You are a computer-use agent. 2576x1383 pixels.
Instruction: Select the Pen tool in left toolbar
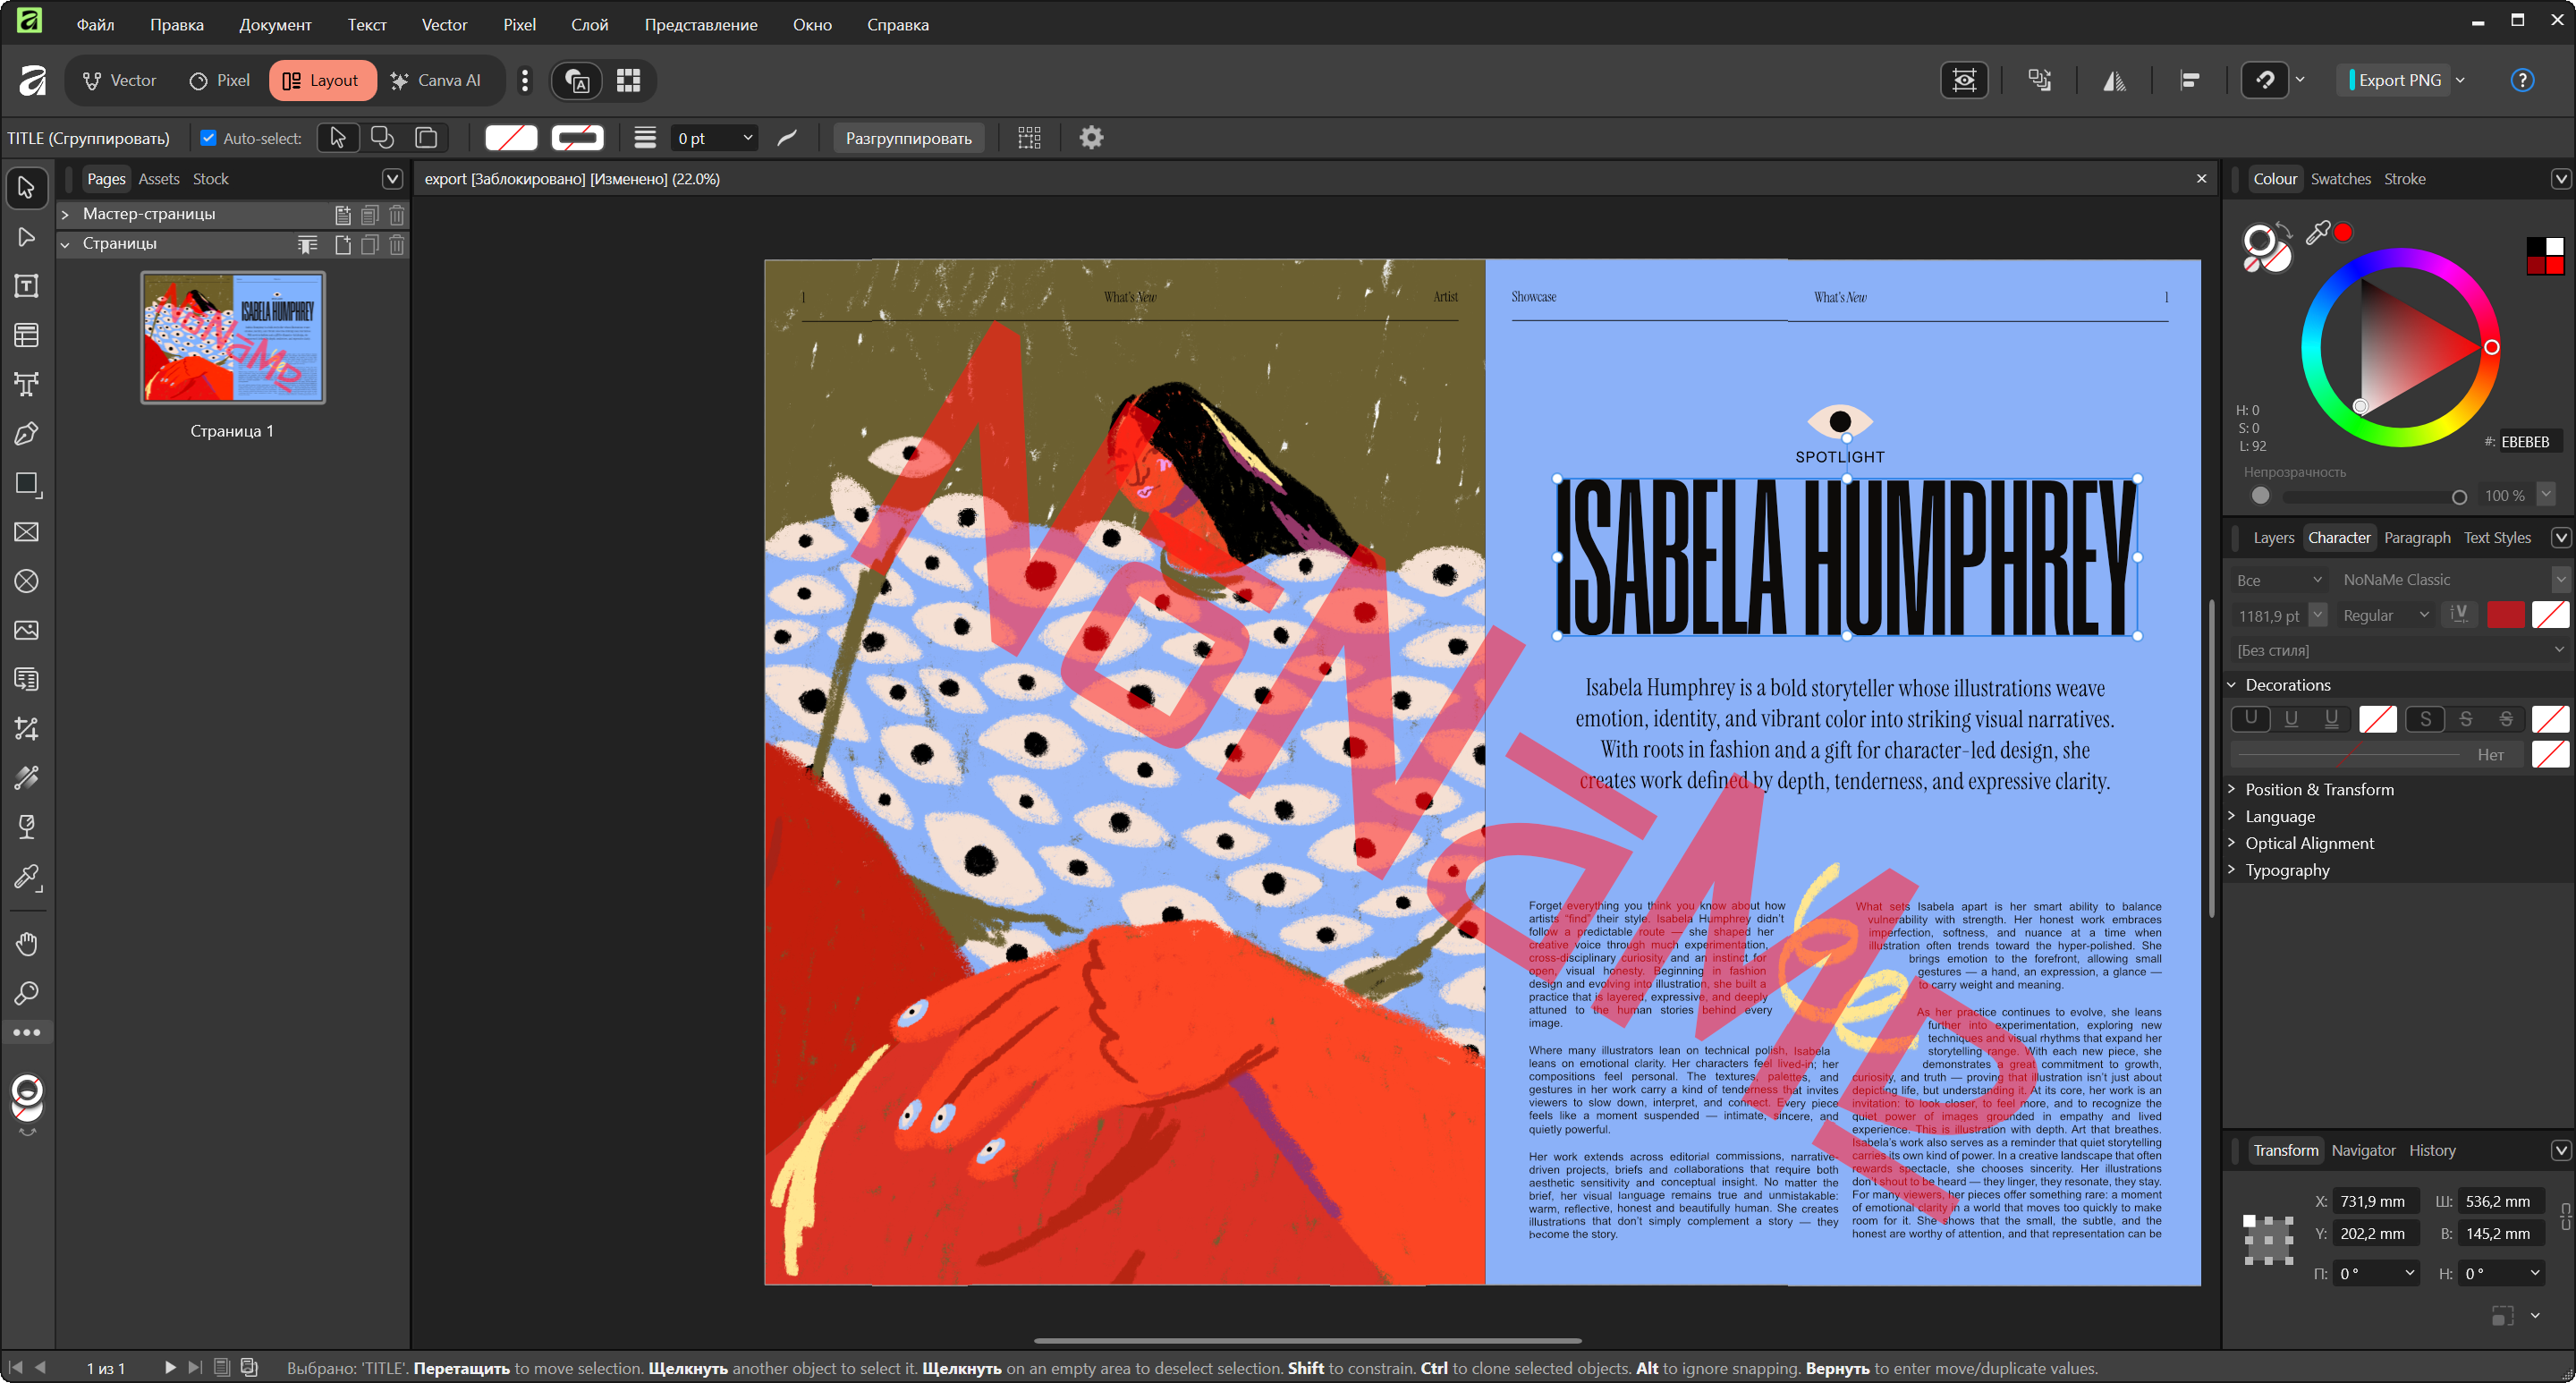(x=27, y=433)
